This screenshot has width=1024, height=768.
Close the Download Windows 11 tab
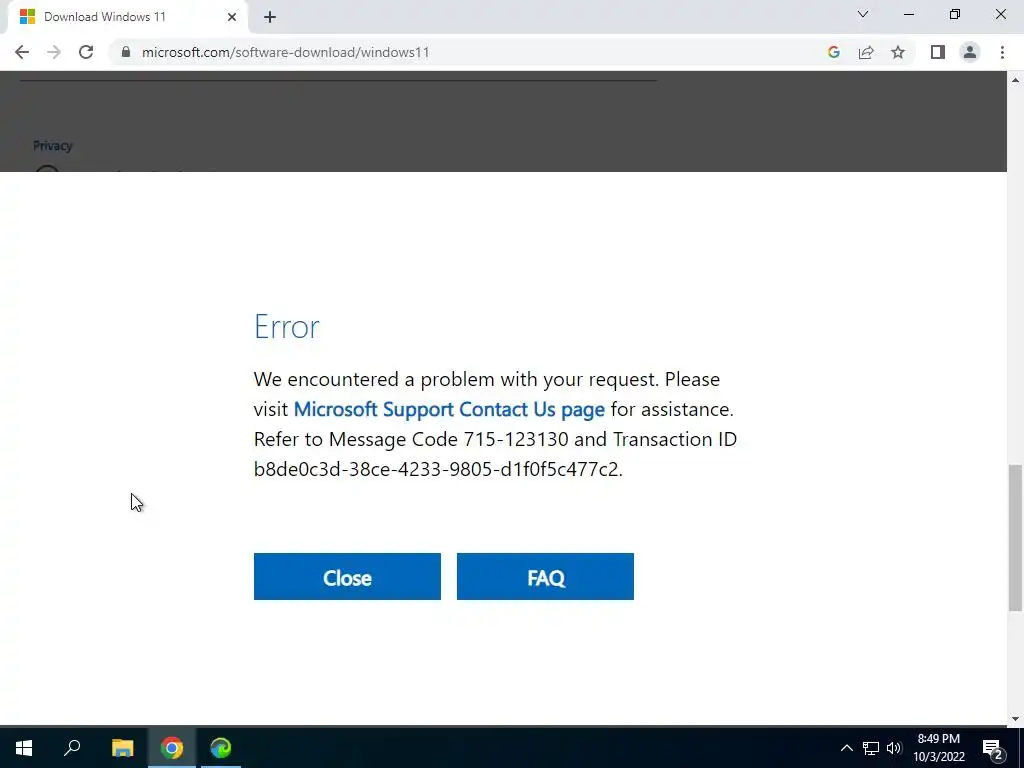pos(232,17)
